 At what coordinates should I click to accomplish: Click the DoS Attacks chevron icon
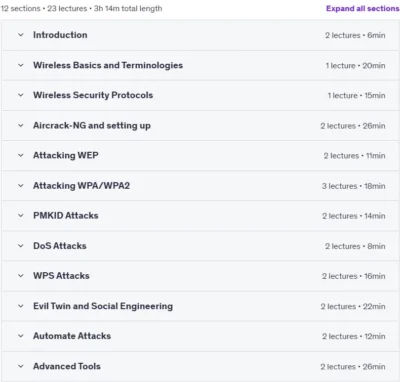tap(21, 246)
